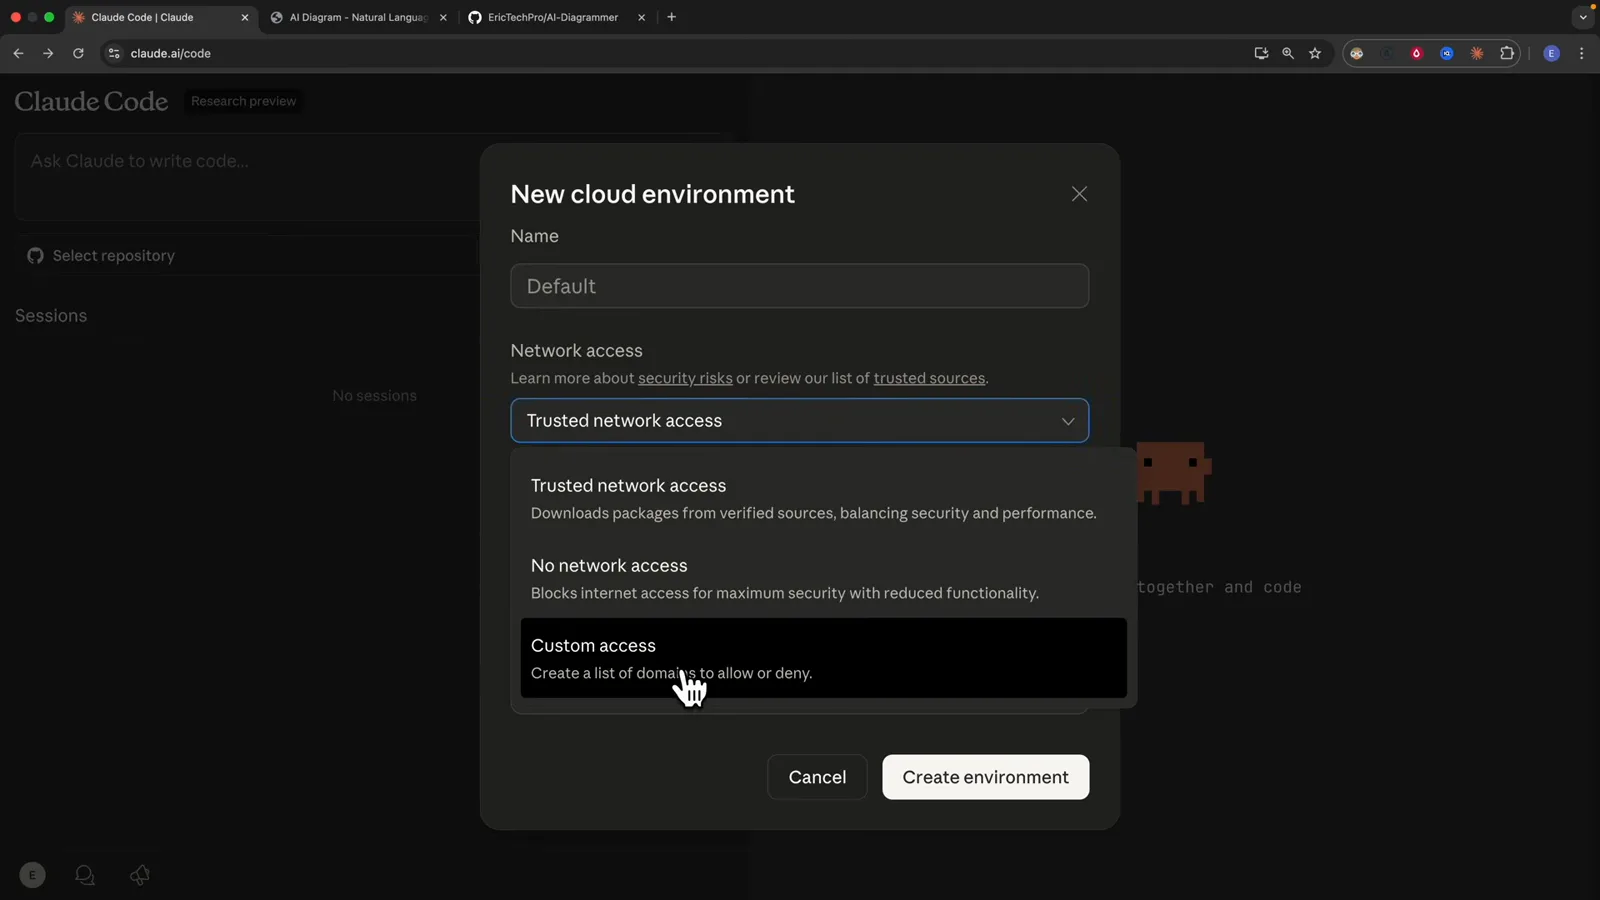Choose the No network access option
The image size is (1600, 900).
(823, 578)
